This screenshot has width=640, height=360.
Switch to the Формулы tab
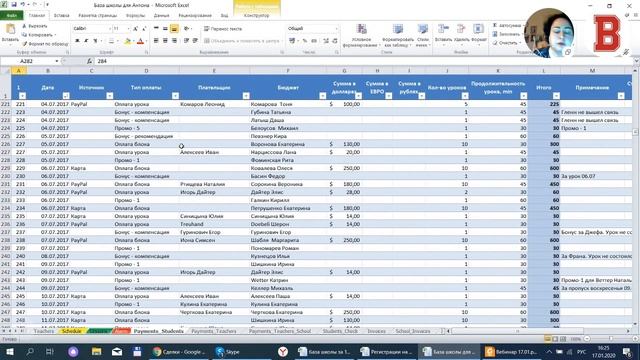pos(135,16)
